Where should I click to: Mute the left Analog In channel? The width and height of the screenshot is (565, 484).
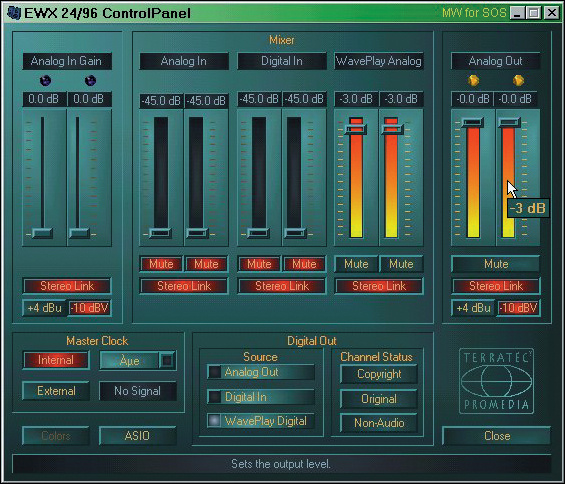coord(161,264)
